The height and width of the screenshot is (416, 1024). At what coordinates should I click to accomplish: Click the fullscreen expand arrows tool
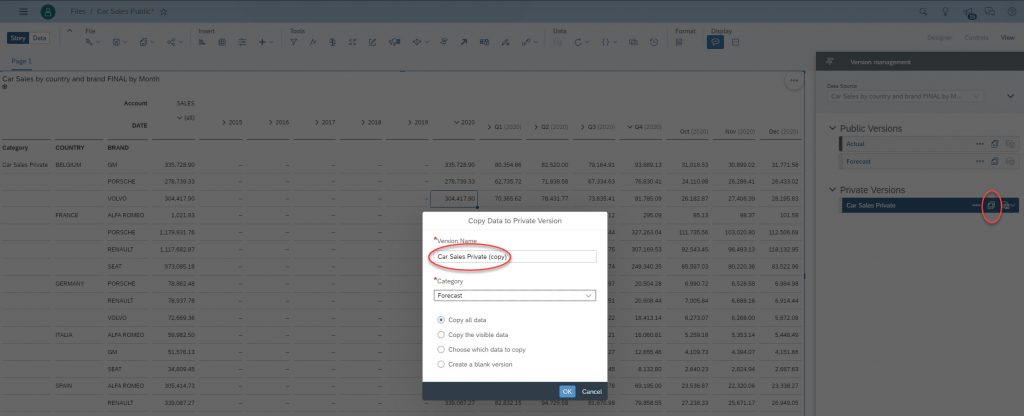click(353, 42)
